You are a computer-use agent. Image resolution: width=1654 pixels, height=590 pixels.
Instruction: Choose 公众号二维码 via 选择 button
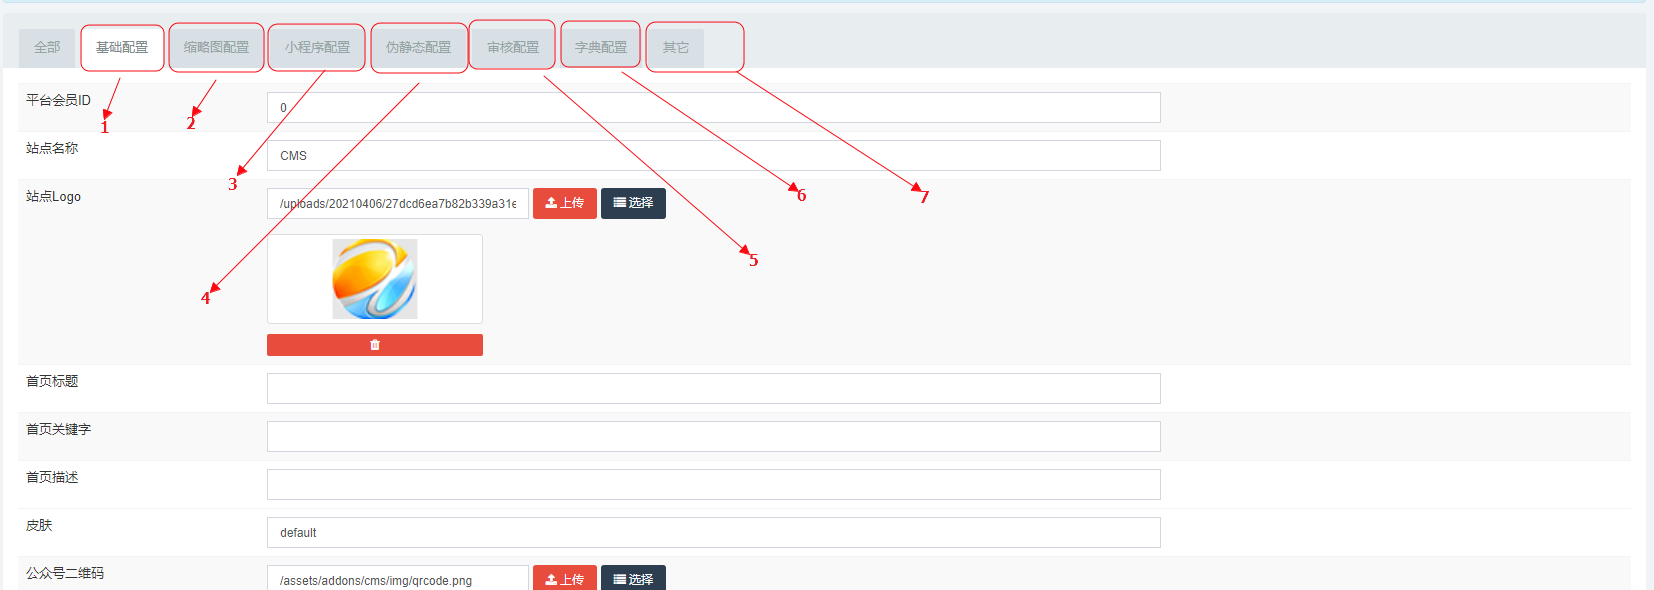633,578
